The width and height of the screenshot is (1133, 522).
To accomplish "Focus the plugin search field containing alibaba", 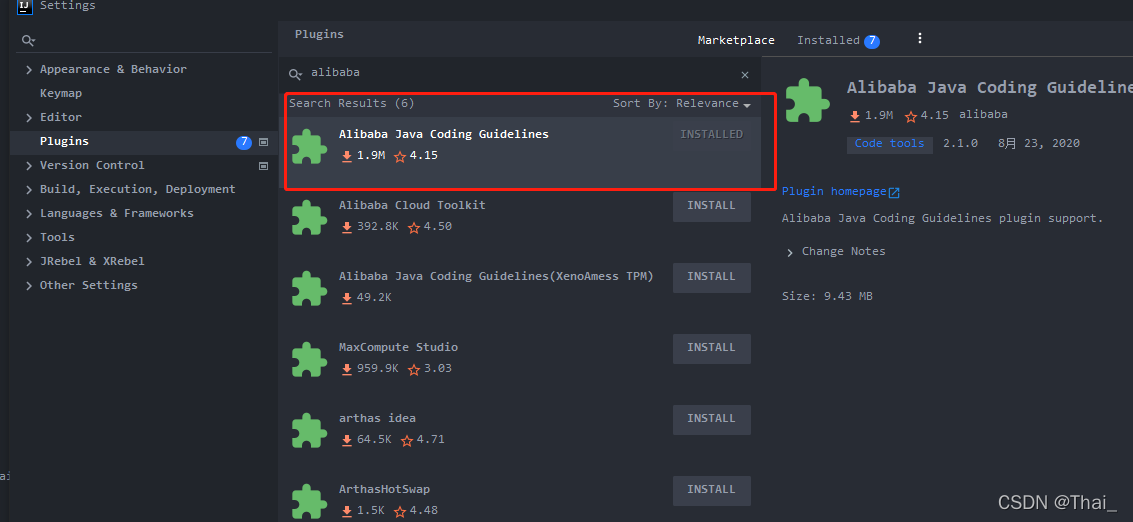I will [x=519, y=74].
